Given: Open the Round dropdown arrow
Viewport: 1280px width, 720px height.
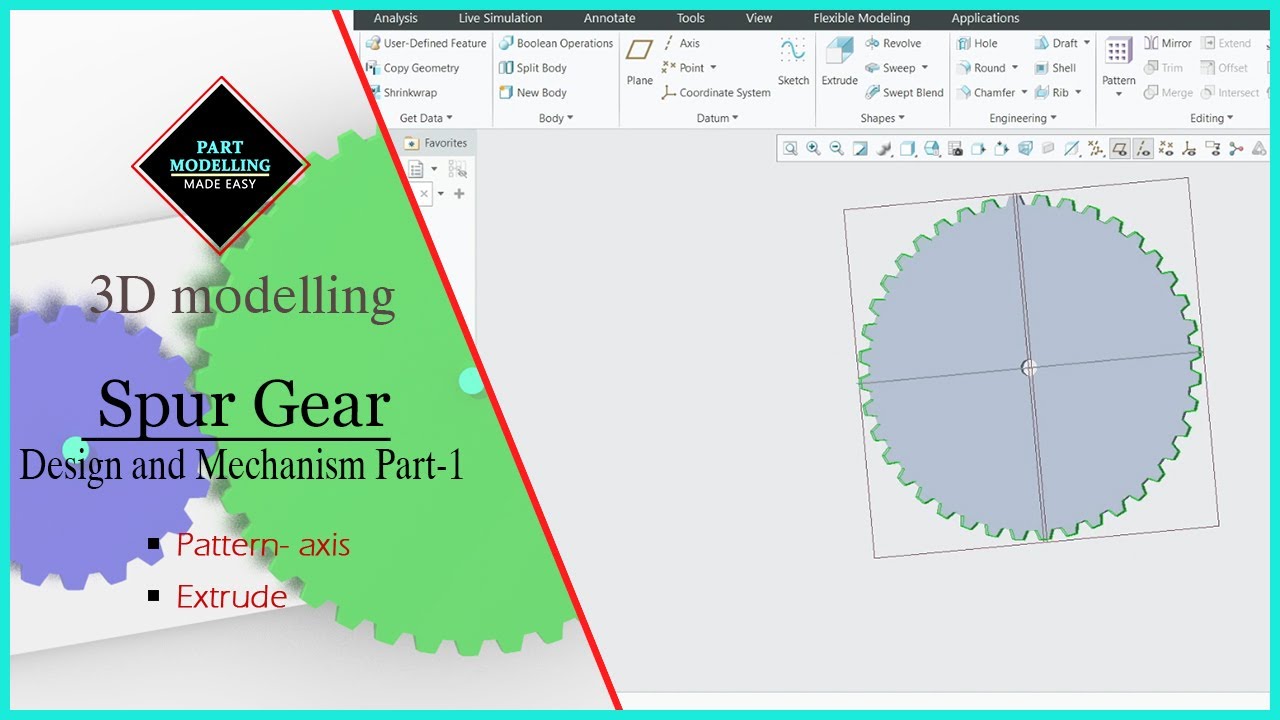Looking at the screenshot, I should coord(1015,68).
